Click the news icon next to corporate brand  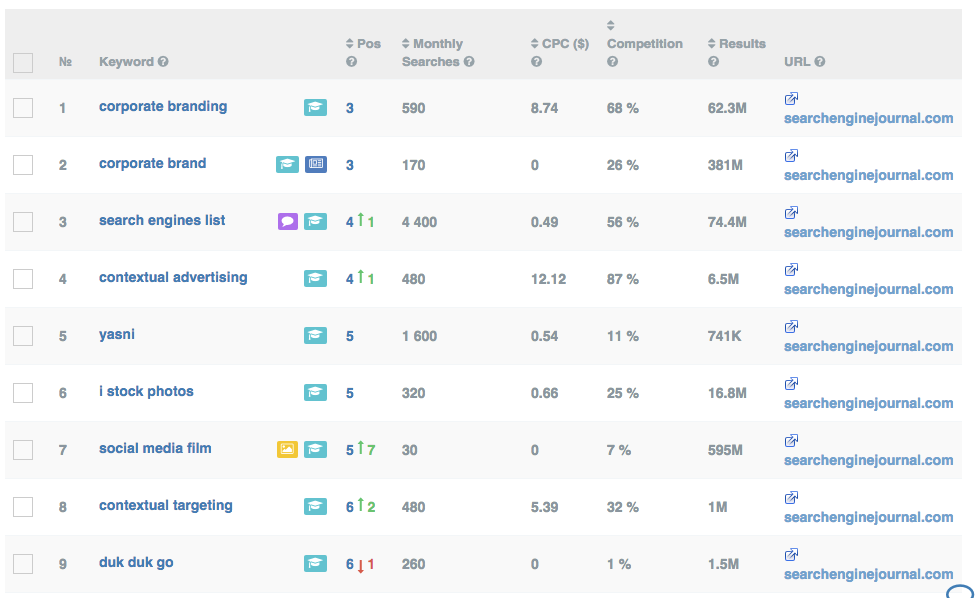pos(315,164)
